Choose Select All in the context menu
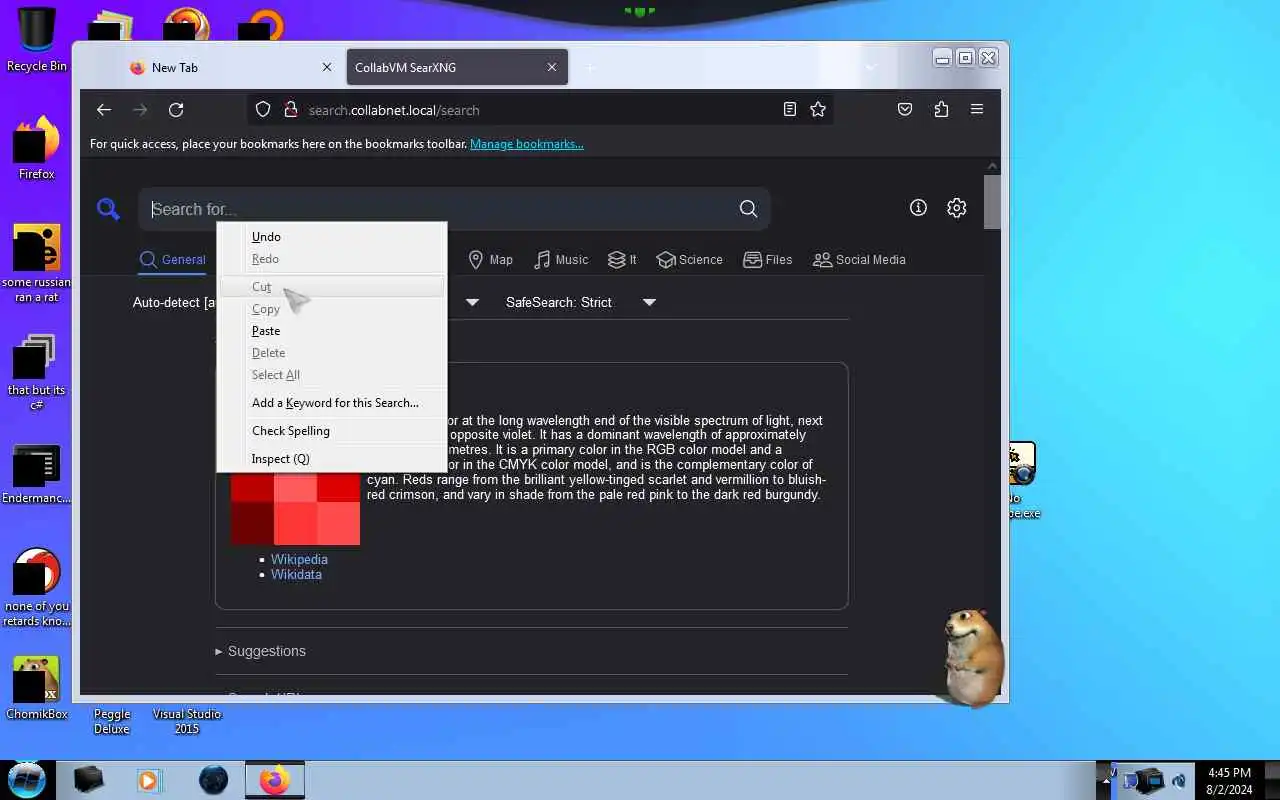 pyautogui.click(x=331, y=375)
